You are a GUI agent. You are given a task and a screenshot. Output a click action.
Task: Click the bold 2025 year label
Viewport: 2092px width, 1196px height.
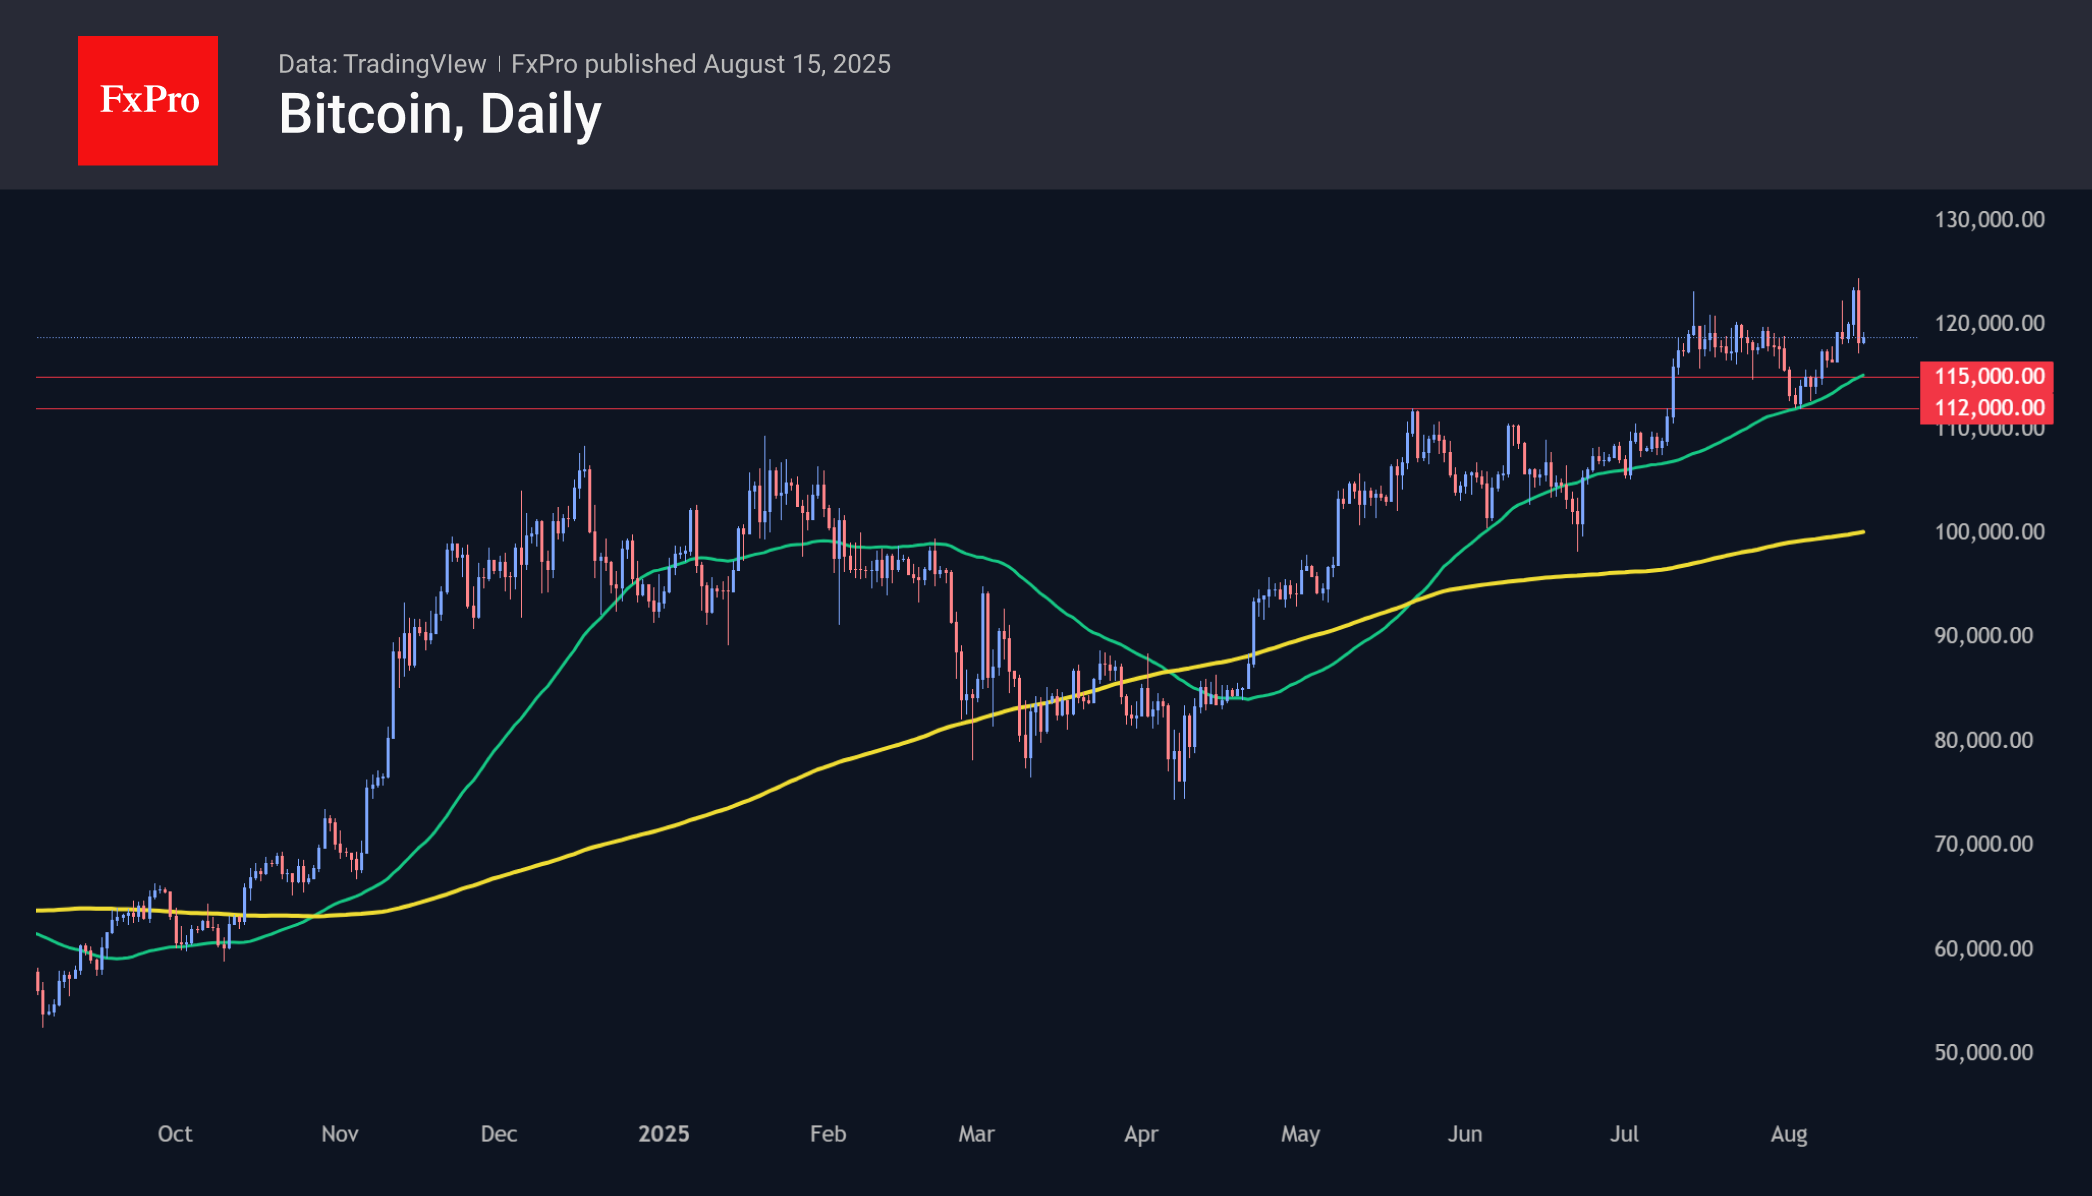click(x=664, y=1134)
